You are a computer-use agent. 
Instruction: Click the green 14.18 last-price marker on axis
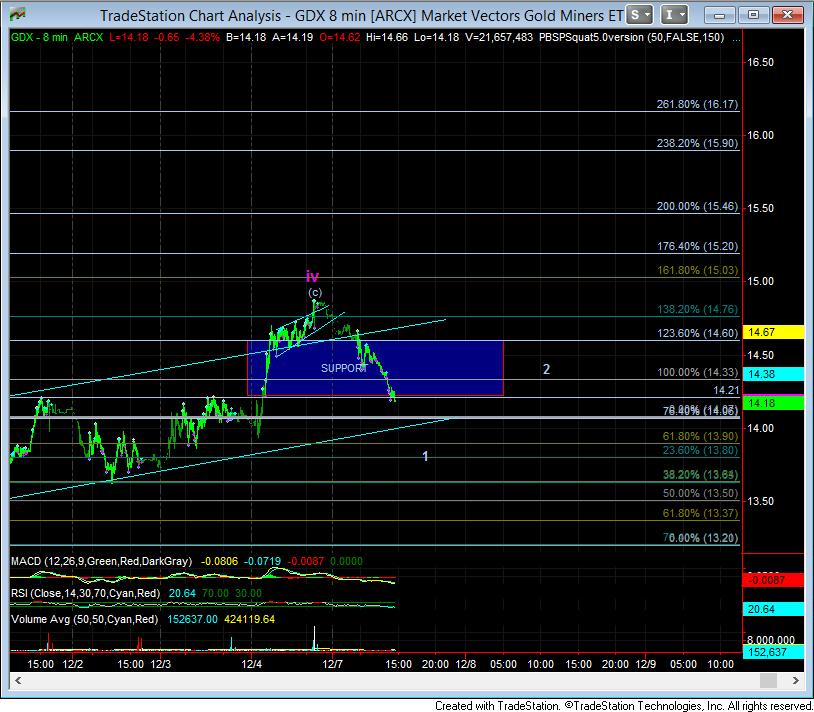click(774, 403)
